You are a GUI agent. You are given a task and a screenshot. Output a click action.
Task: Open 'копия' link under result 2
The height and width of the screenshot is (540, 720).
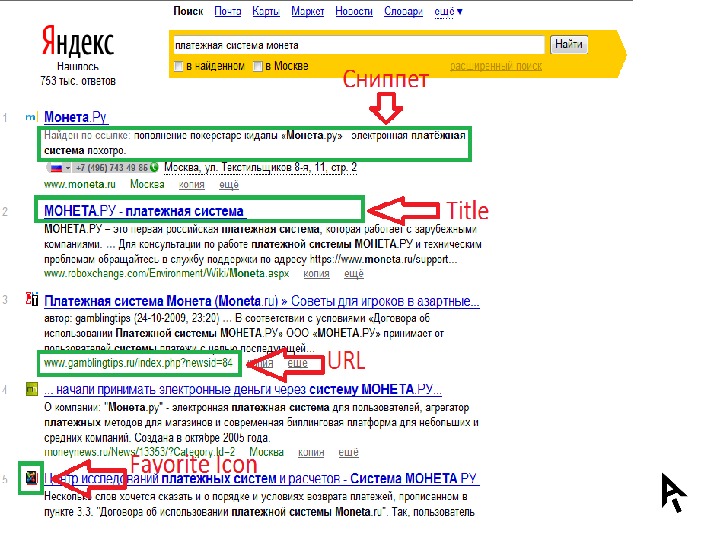(x=316, y=274)
